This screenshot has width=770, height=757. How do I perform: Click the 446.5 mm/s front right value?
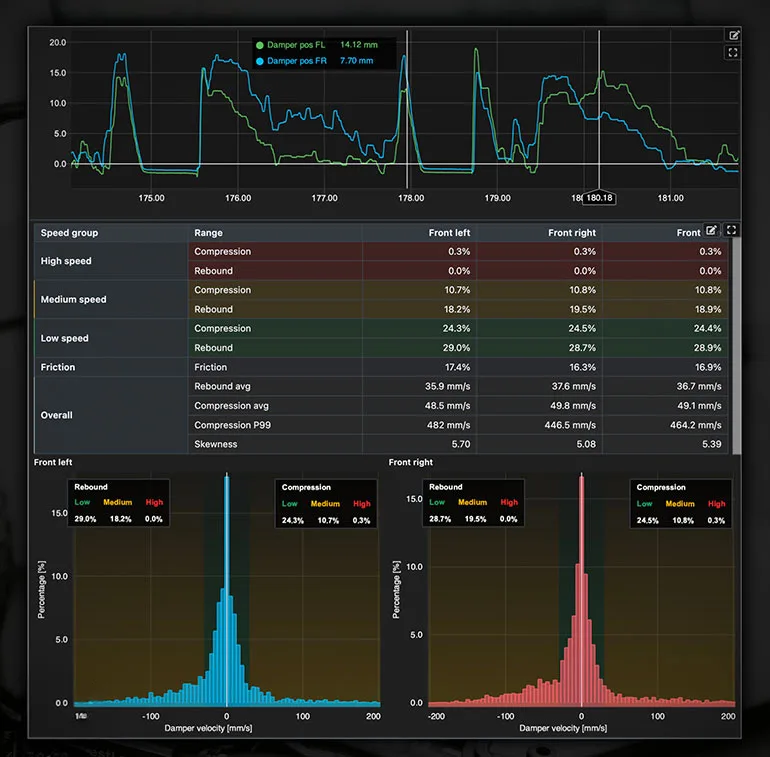click(x=570, y=425)
